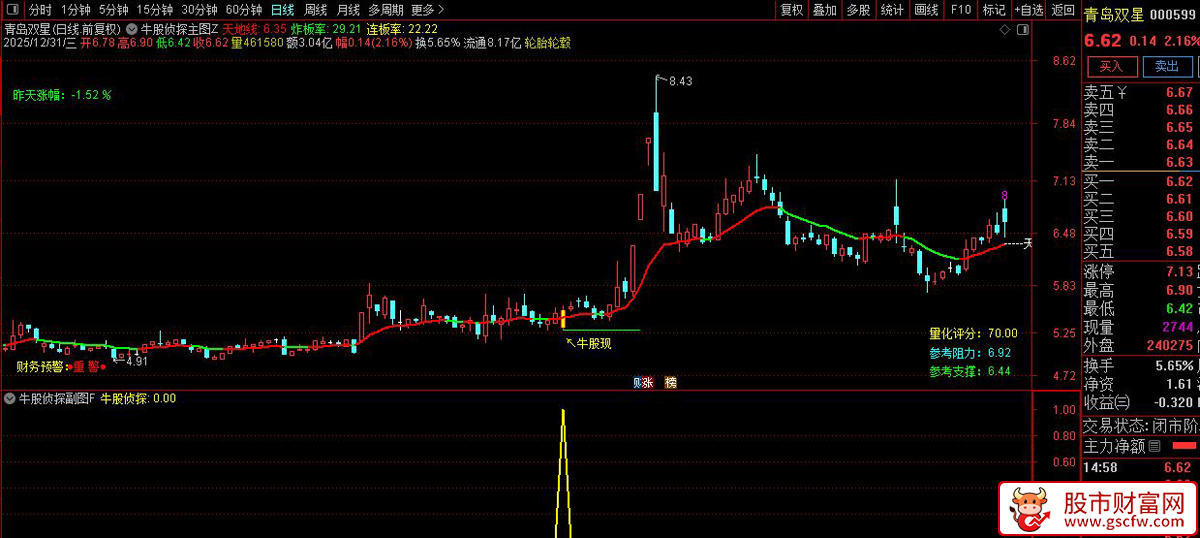Click the 轮胎轮毂 sector label
This screenshot has height=538, width=1200.
click(548, 43)
